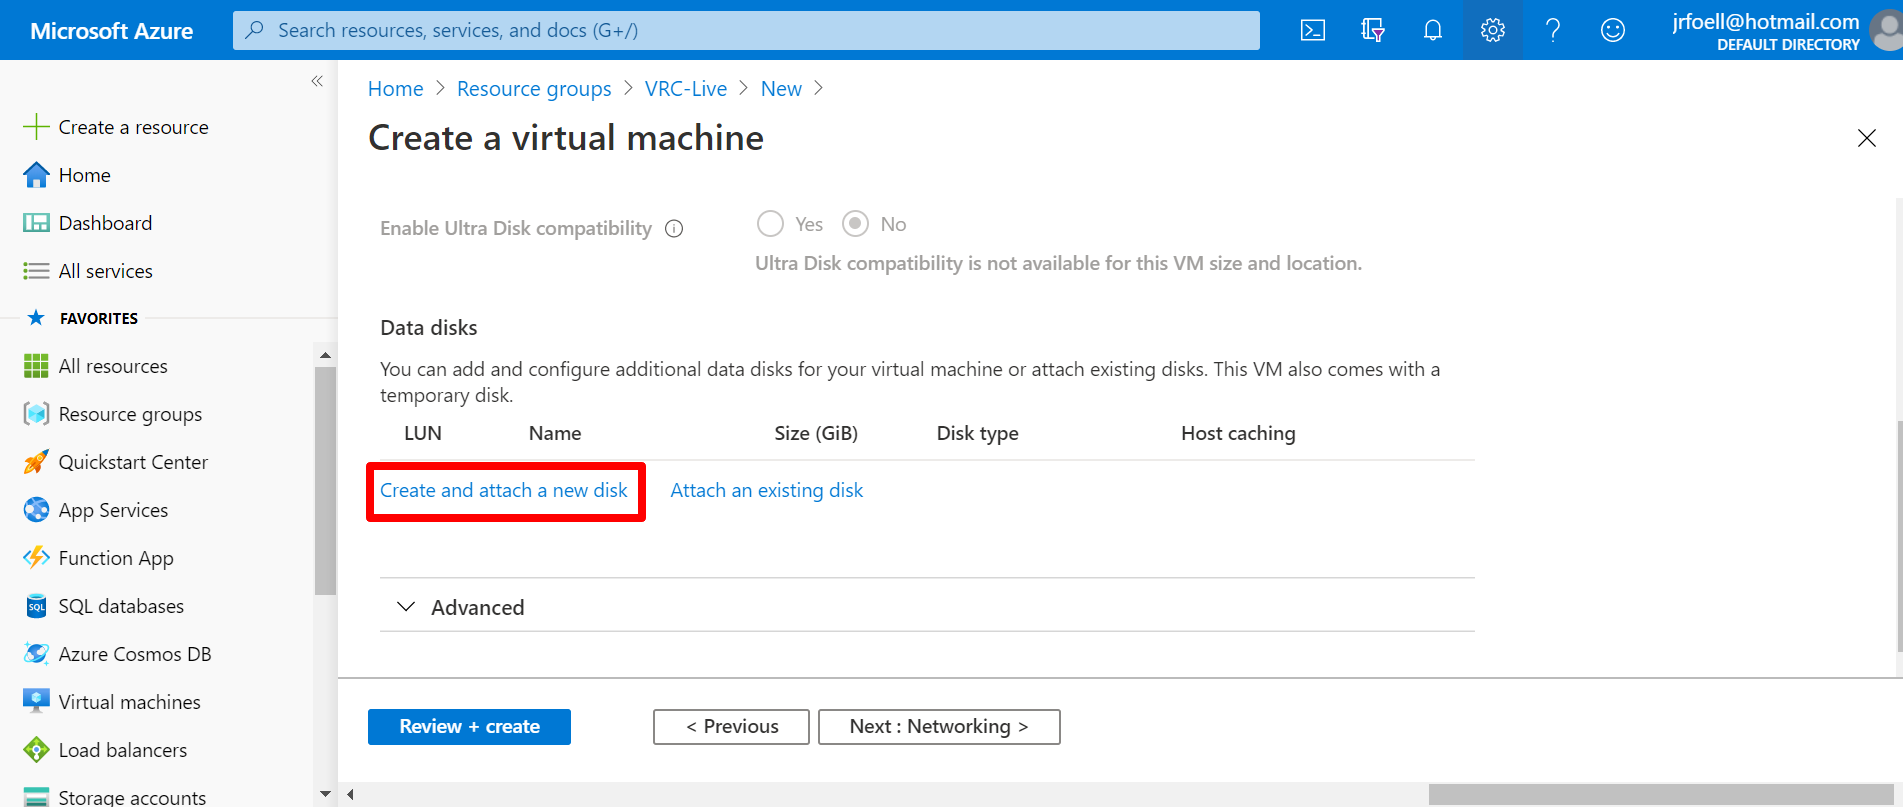The image size is (1903, 807).
Task: Click the Ultra Disk compatibility info icon
Action: 674,229
